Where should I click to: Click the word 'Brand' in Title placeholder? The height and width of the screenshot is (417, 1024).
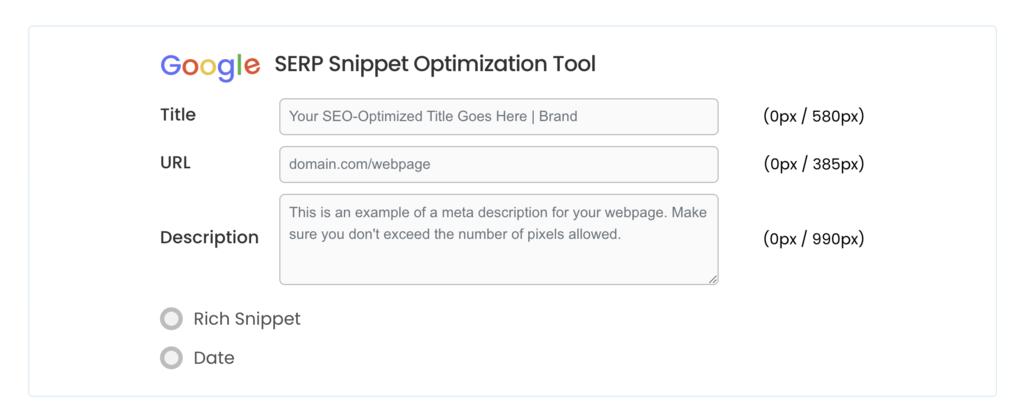[x=558, y=116]
